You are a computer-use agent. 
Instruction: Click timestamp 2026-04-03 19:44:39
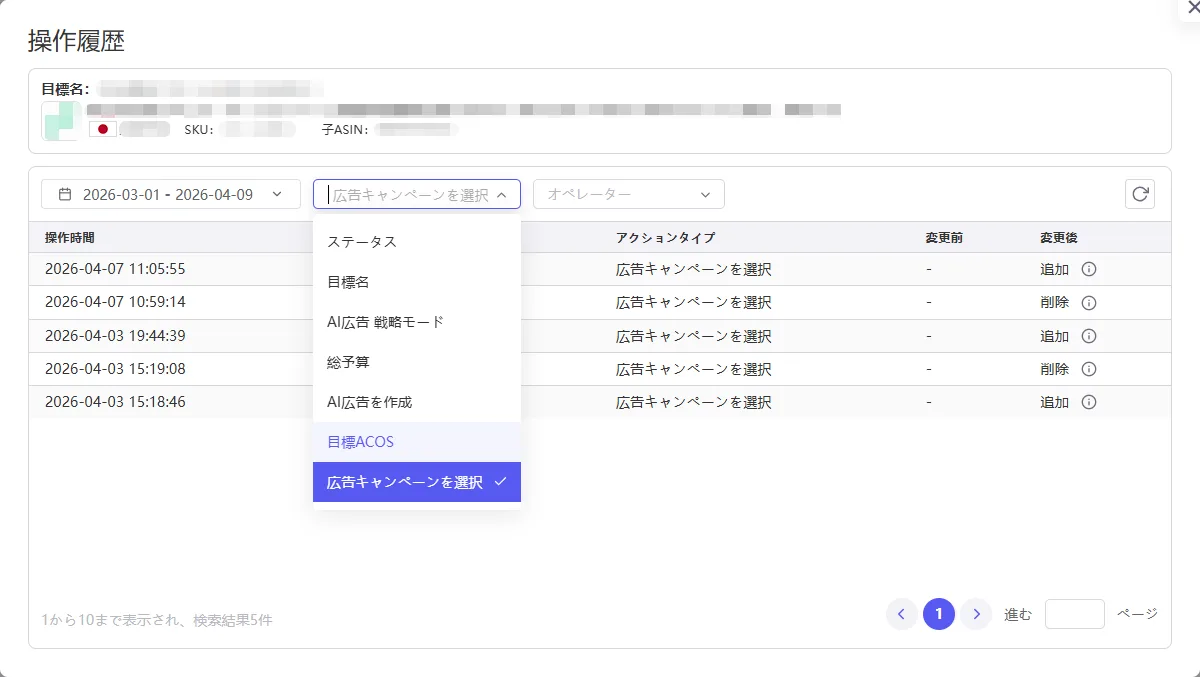point(115,336)
